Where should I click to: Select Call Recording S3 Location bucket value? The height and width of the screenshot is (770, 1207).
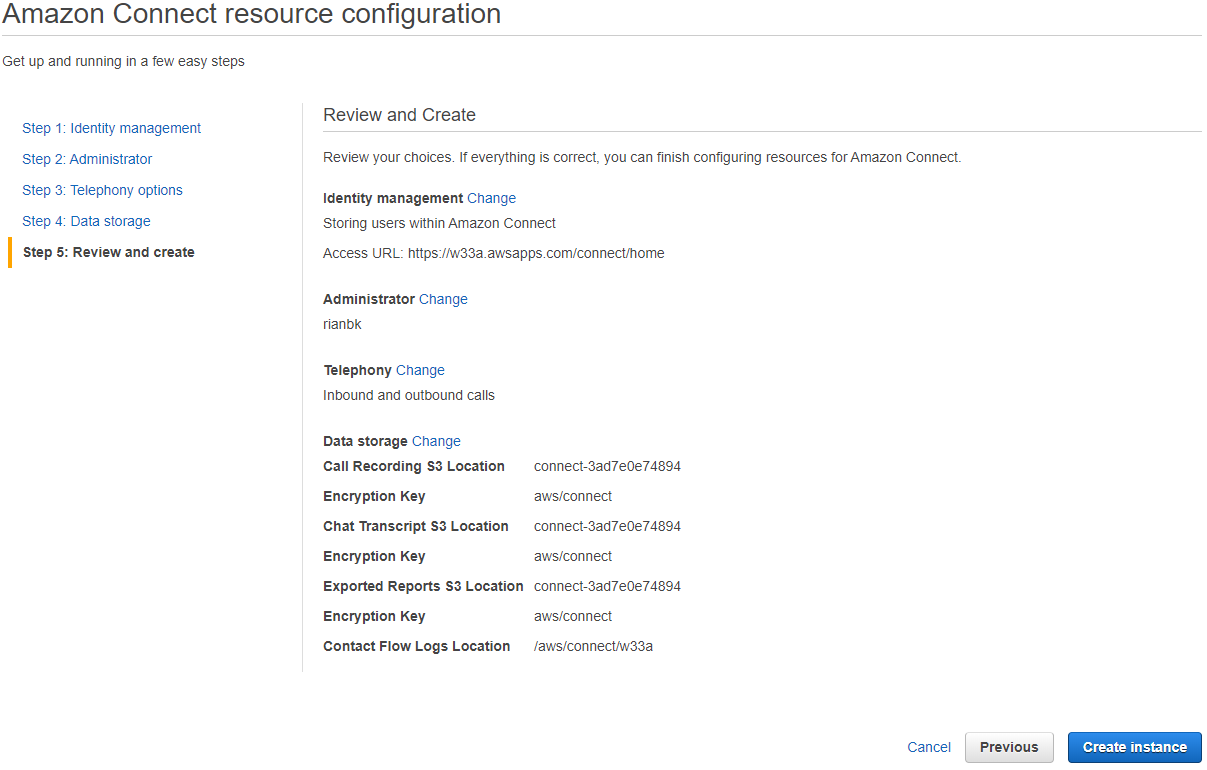[607, 466]
